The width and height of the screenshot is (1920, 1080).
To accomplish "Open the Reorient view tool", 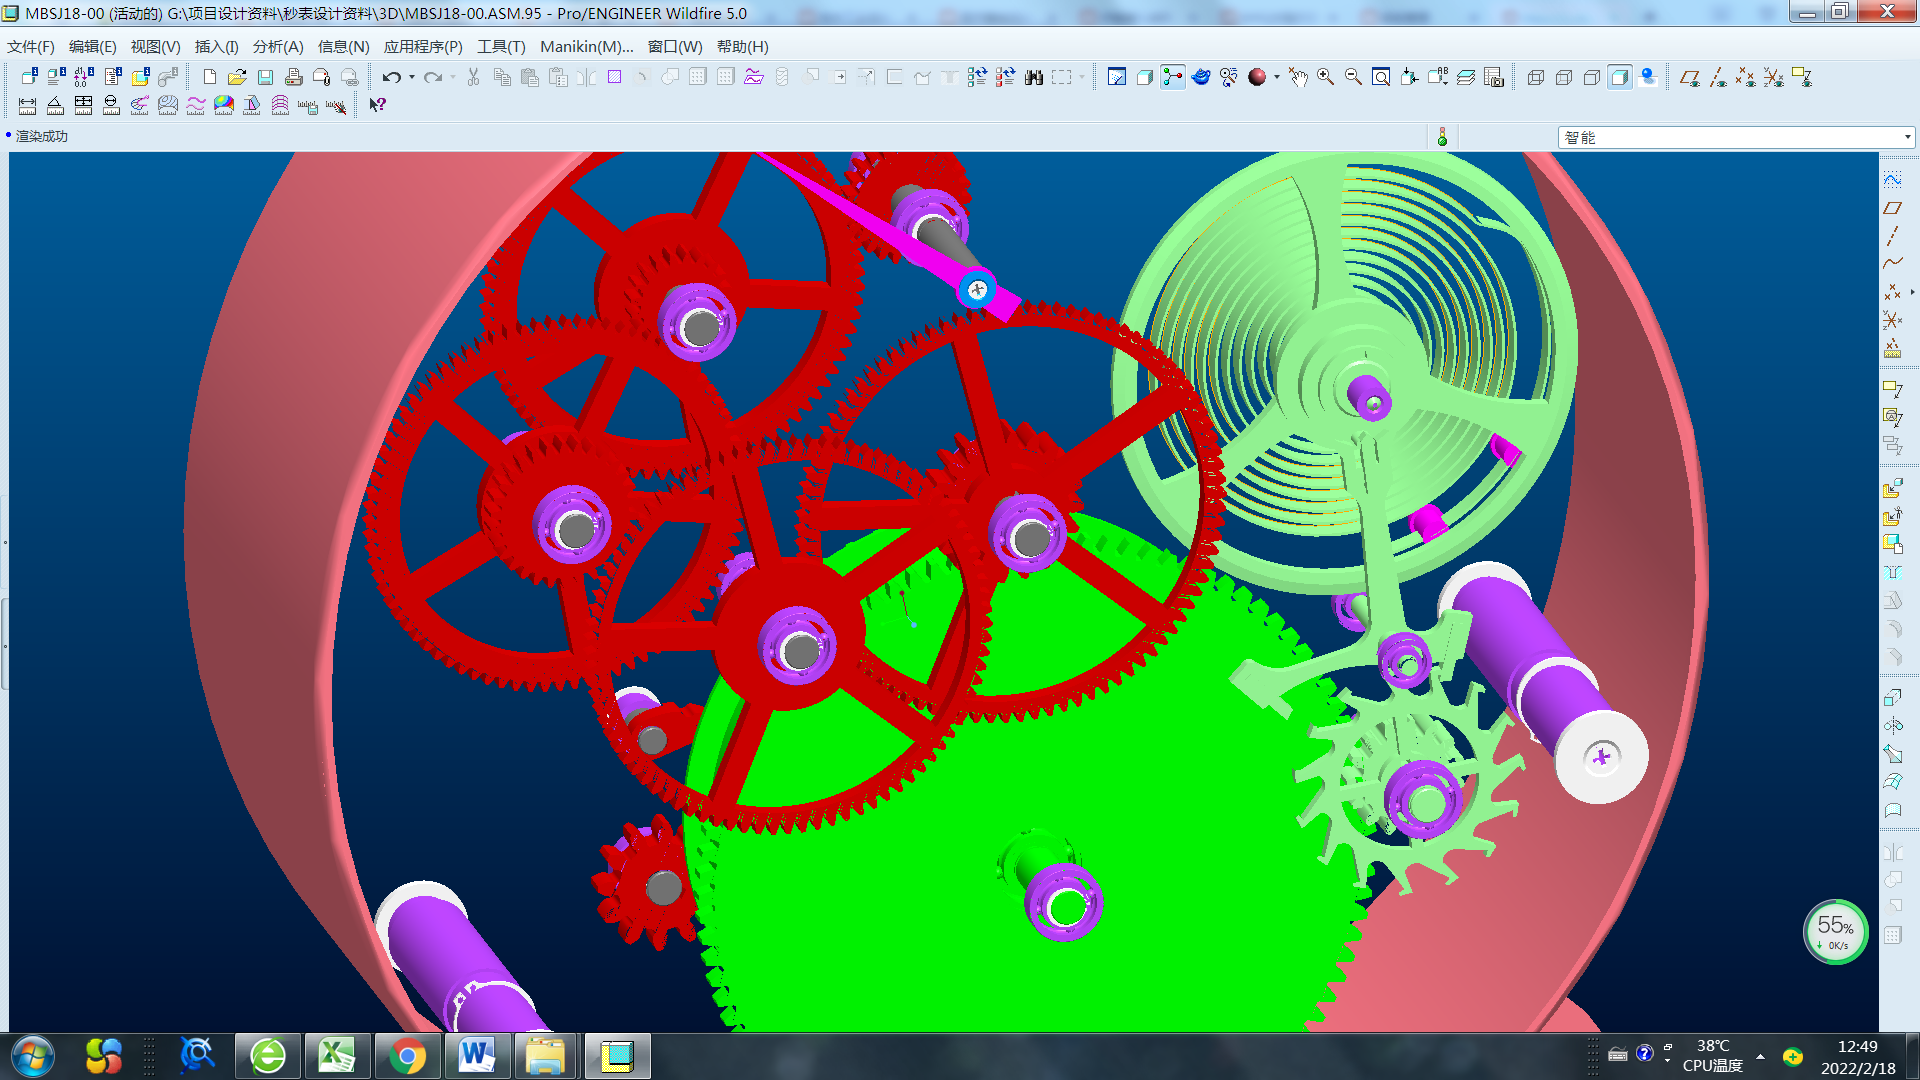I will (1409, 77).
